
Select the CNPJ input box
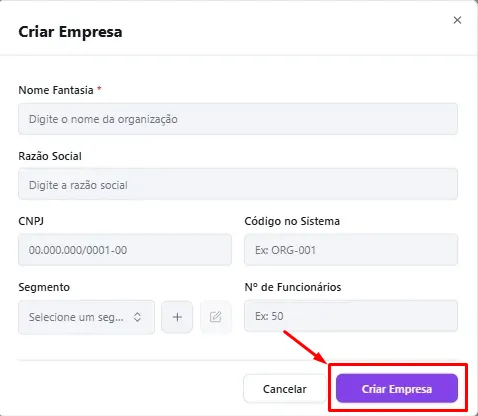tap(125, 250)
